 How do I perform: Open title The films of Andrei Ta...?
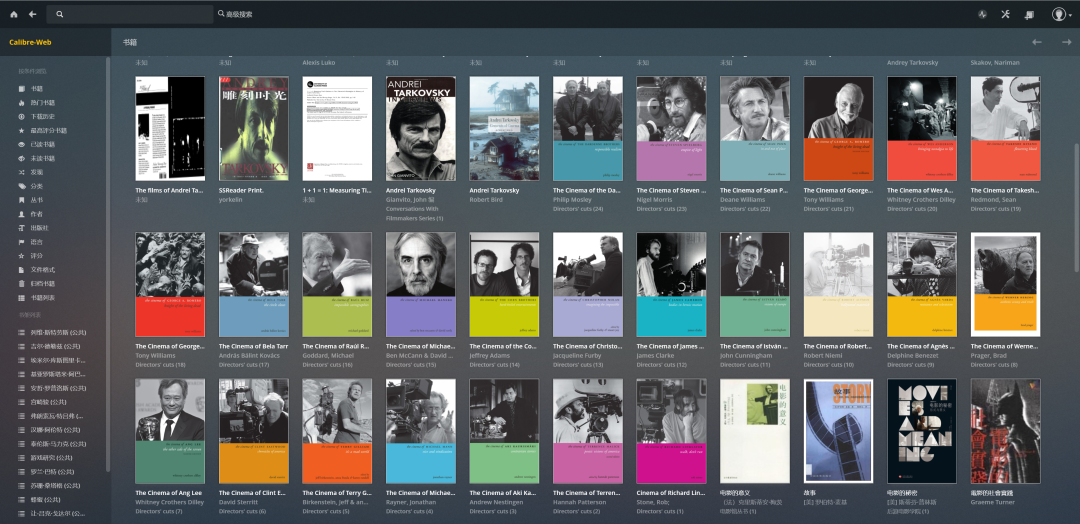coord(169,190)
